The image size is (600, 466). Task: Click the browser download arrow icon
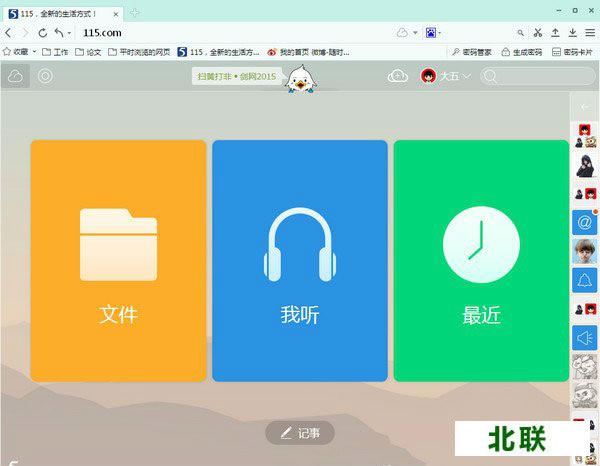tap(572, 32)
